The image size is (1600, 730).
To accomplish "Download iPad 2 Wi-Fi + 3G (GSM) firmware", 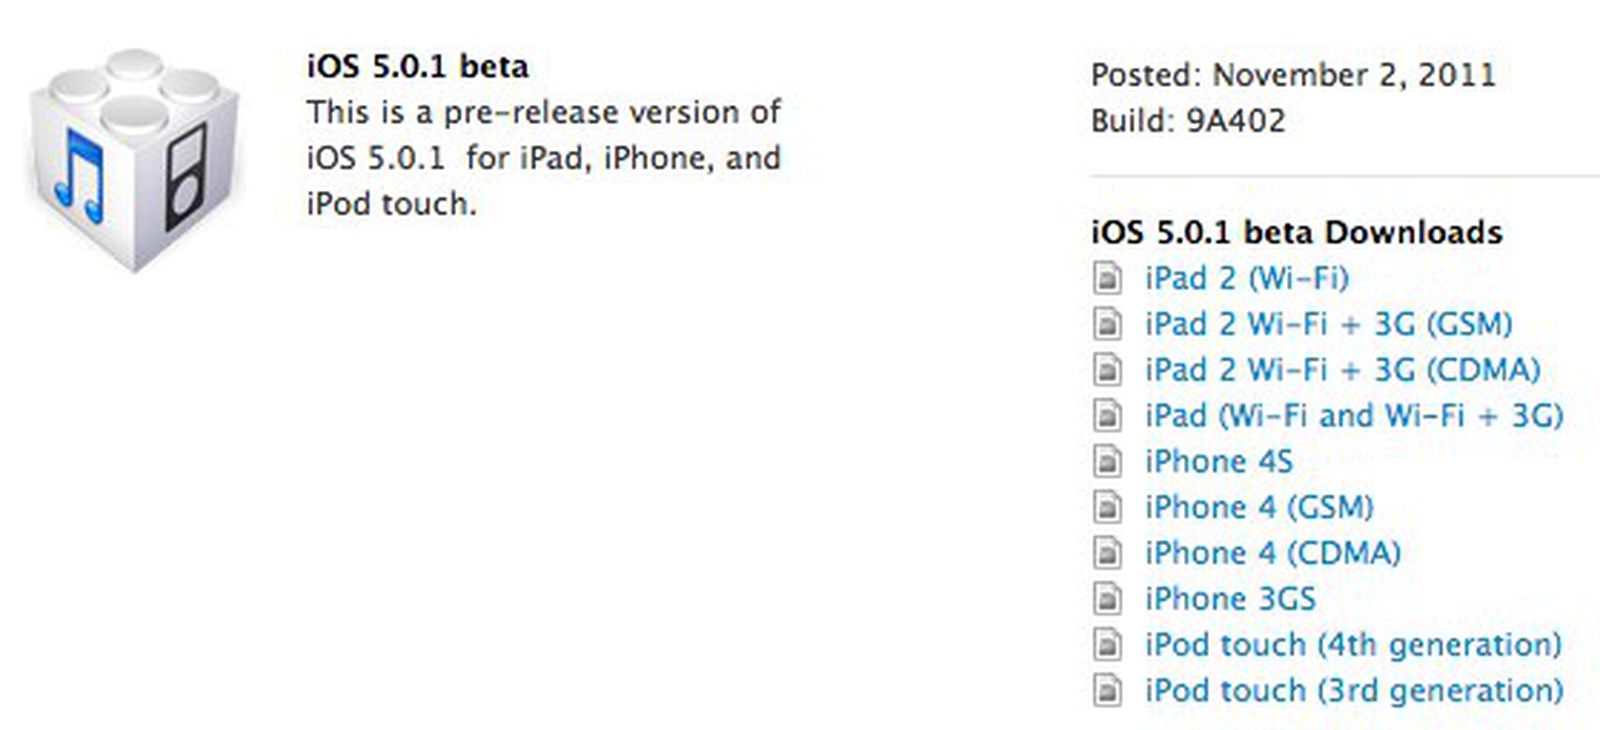I will [1328, 324].
